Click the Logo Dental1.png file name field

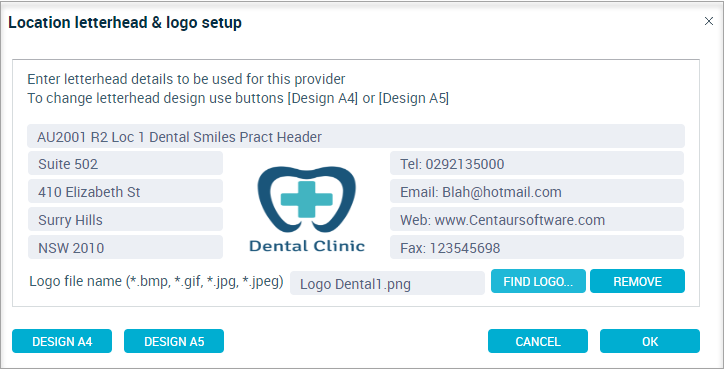pos(387,283)
